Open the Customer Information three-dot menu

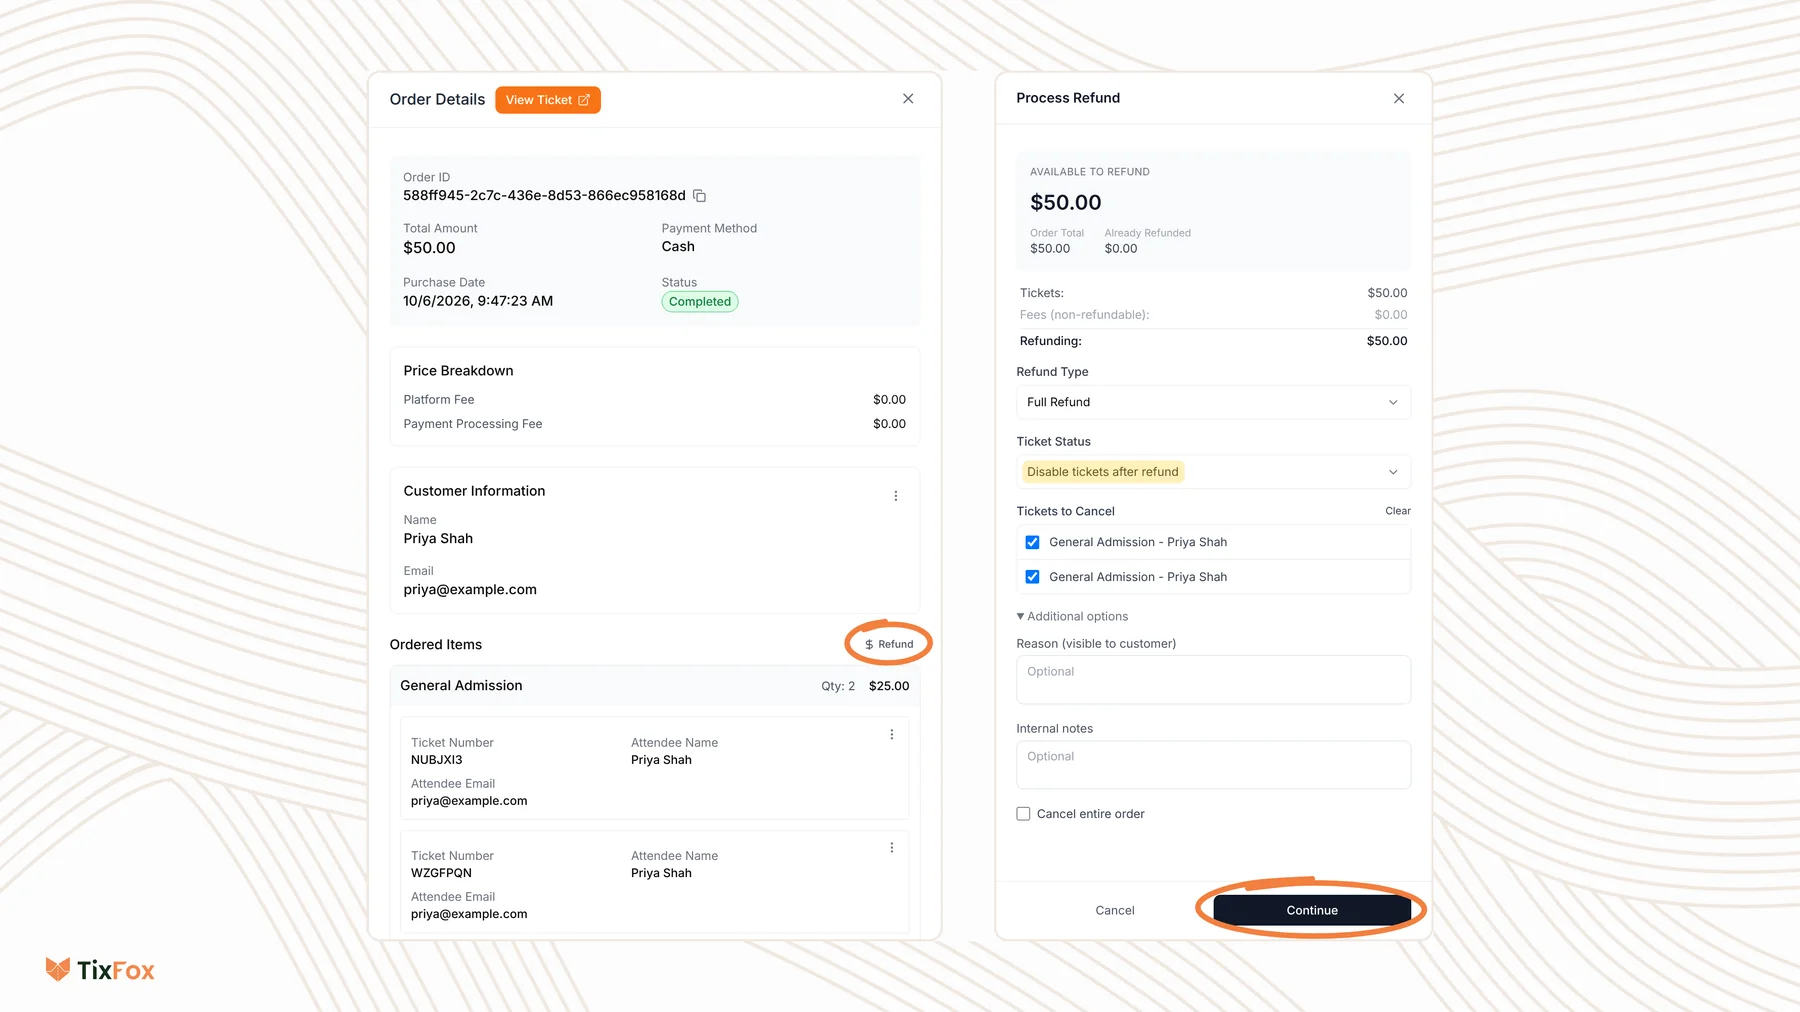896,496
